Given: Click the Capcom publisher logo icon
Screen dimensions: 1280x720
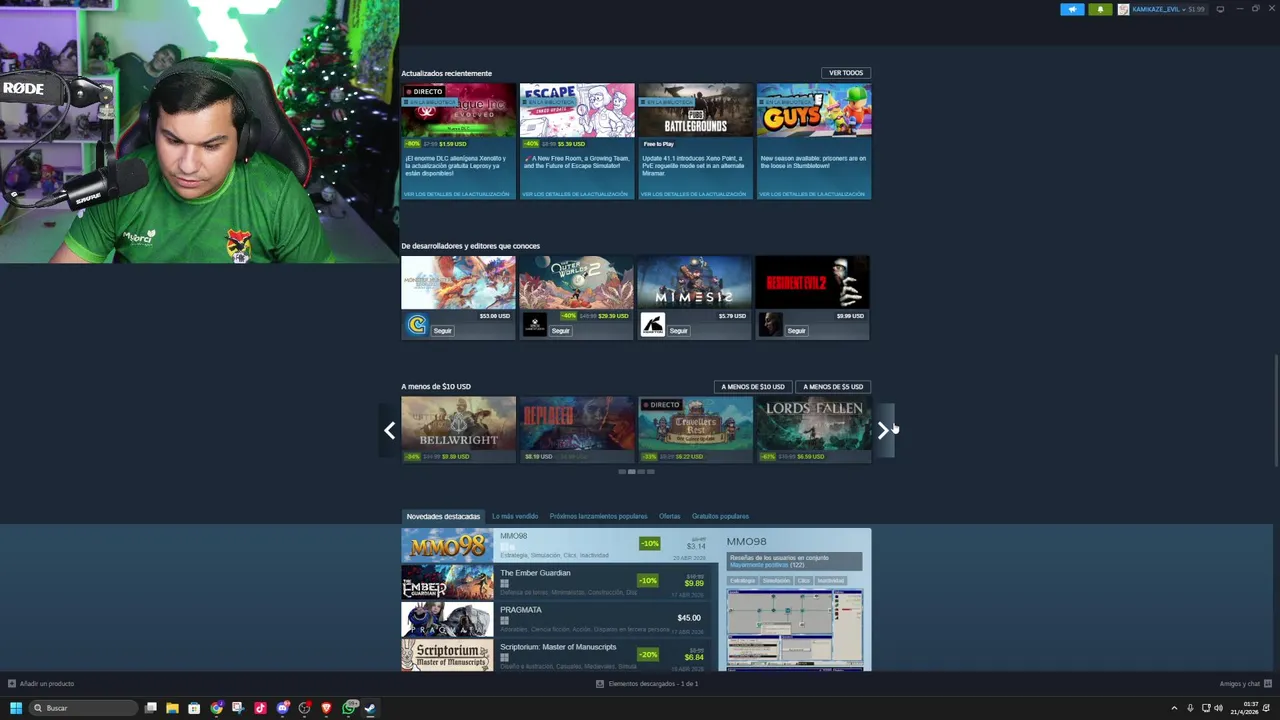Looking at the screenshot, I should (x=417, y=325).
